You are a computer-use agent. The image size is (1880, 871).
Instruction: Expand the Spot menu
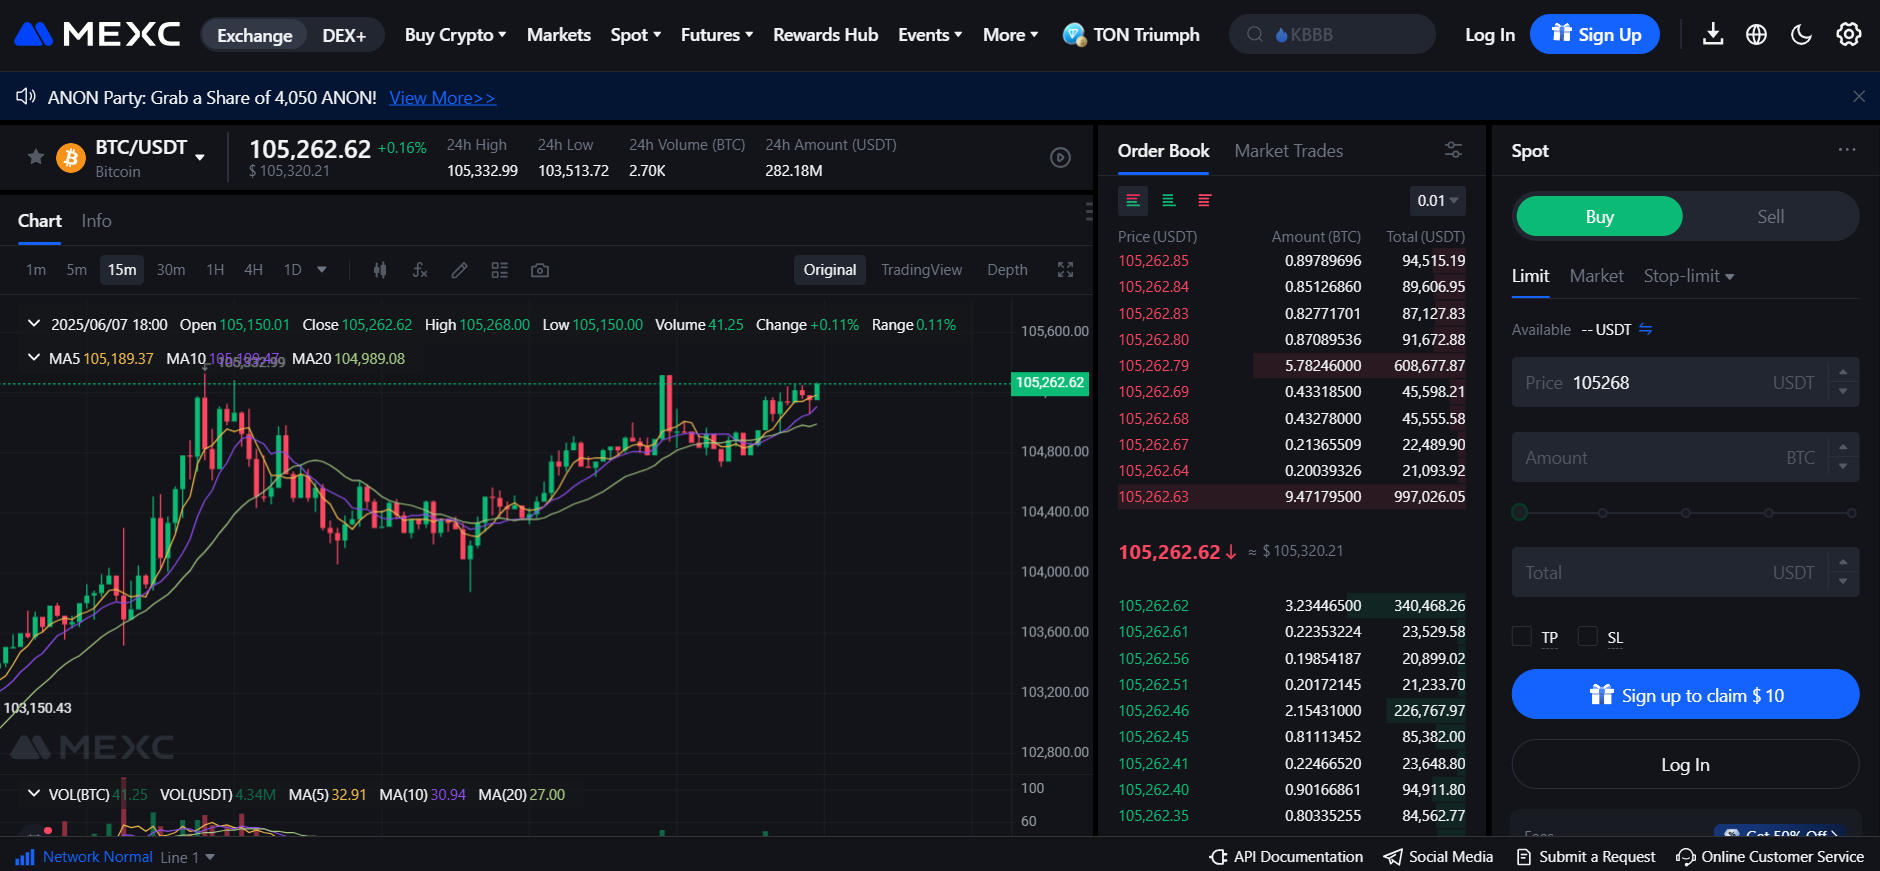point(636,35)
